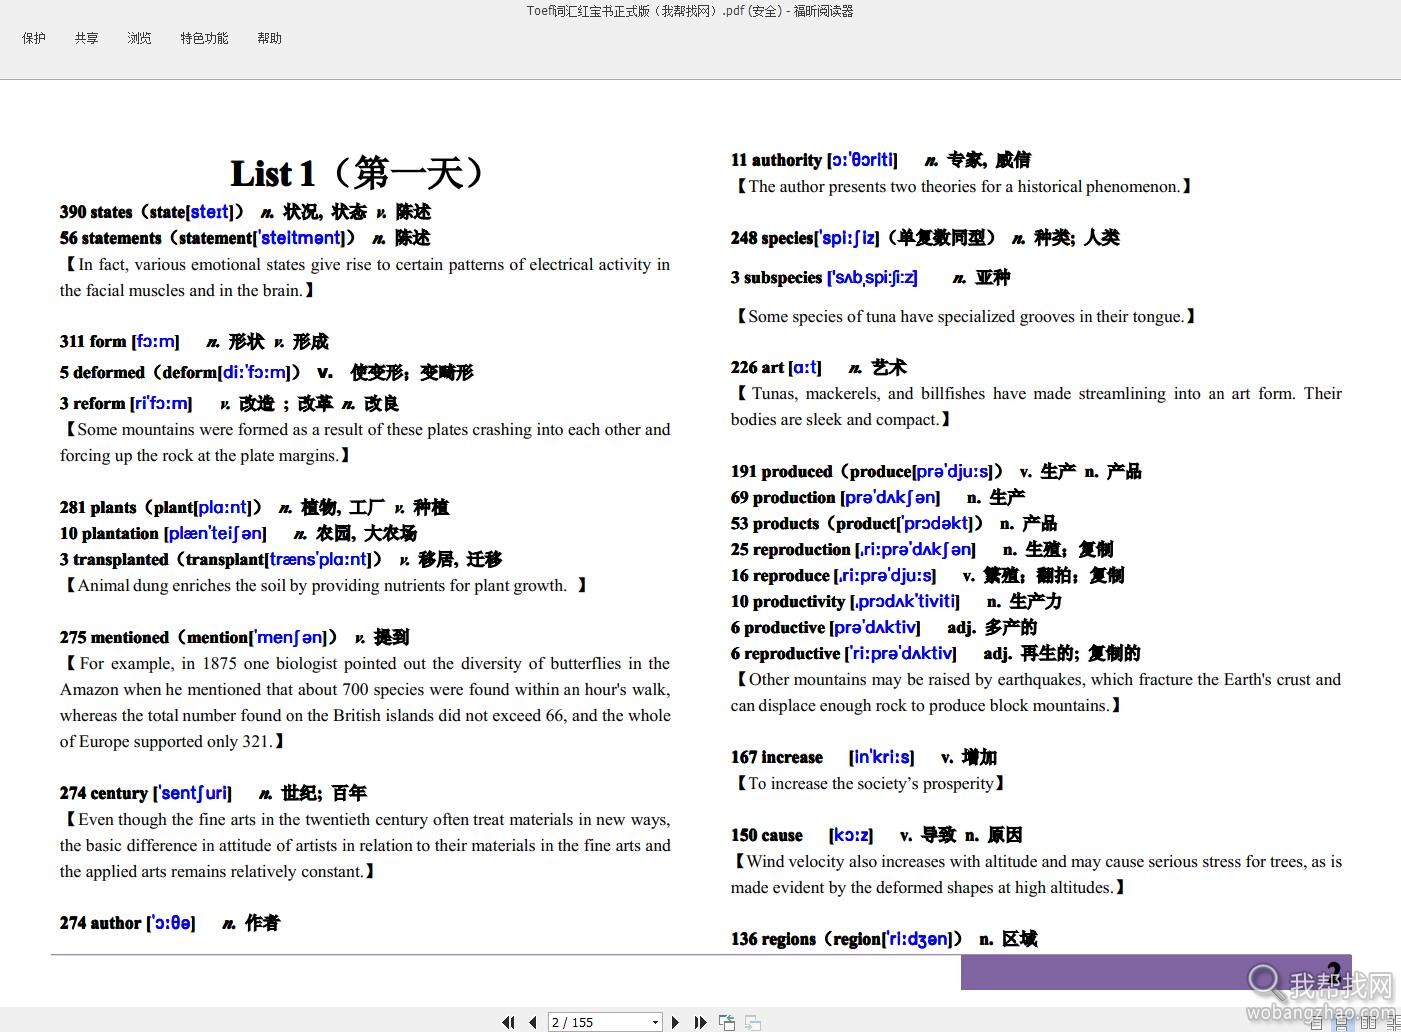
Task: Click the entry '3 subspecies'
Action: tap(870, 277)
